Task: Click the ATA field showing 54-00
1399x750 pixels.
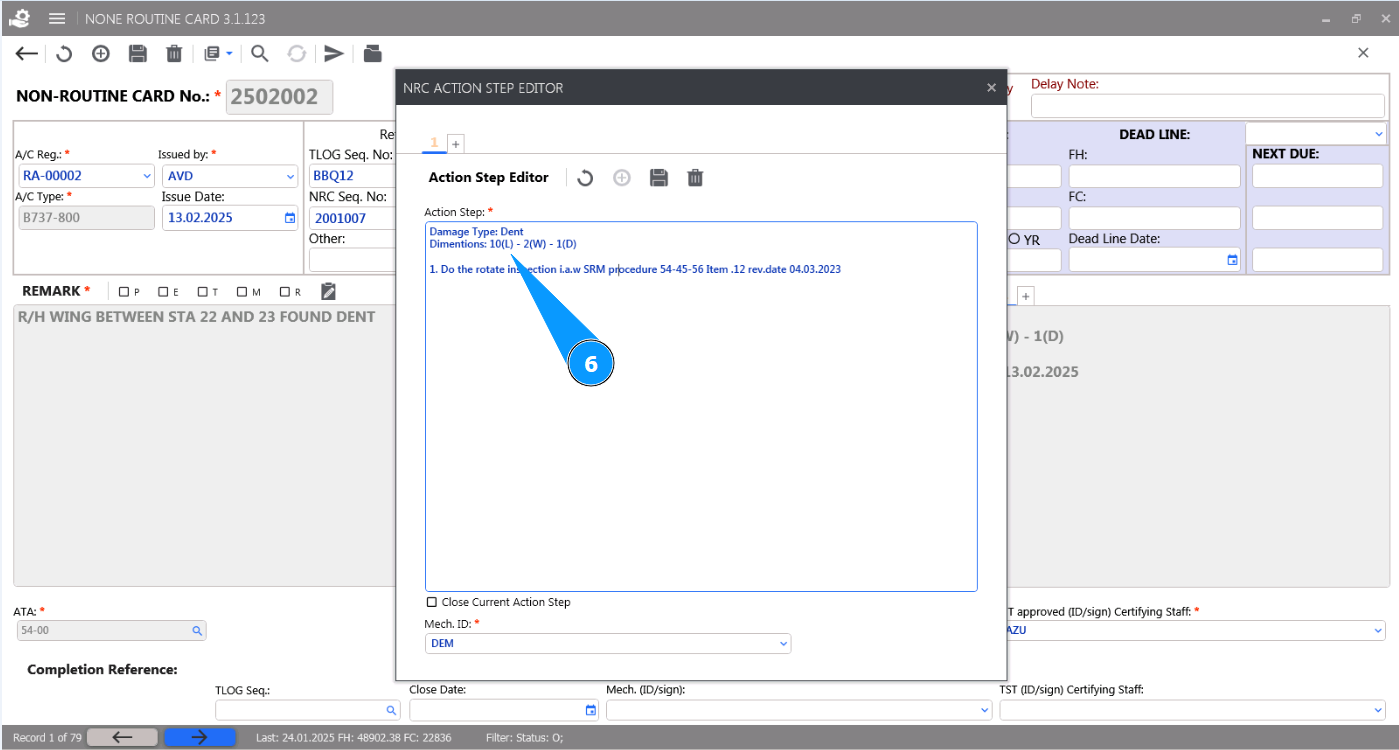Action: [112, 631]
